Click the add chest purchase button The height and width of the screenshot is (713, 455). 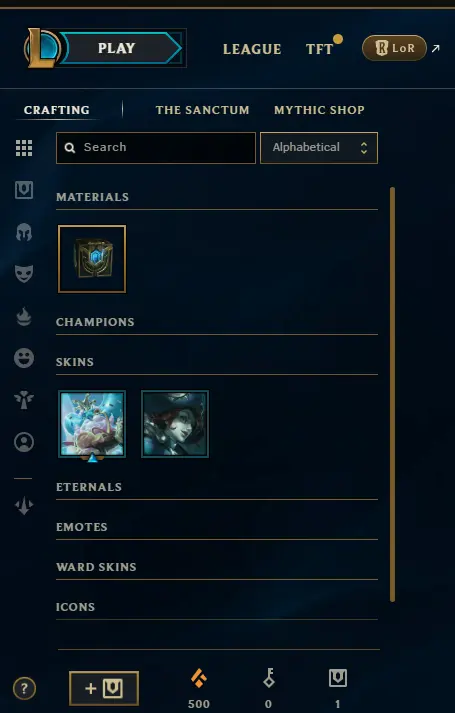[x=104, y=688]
